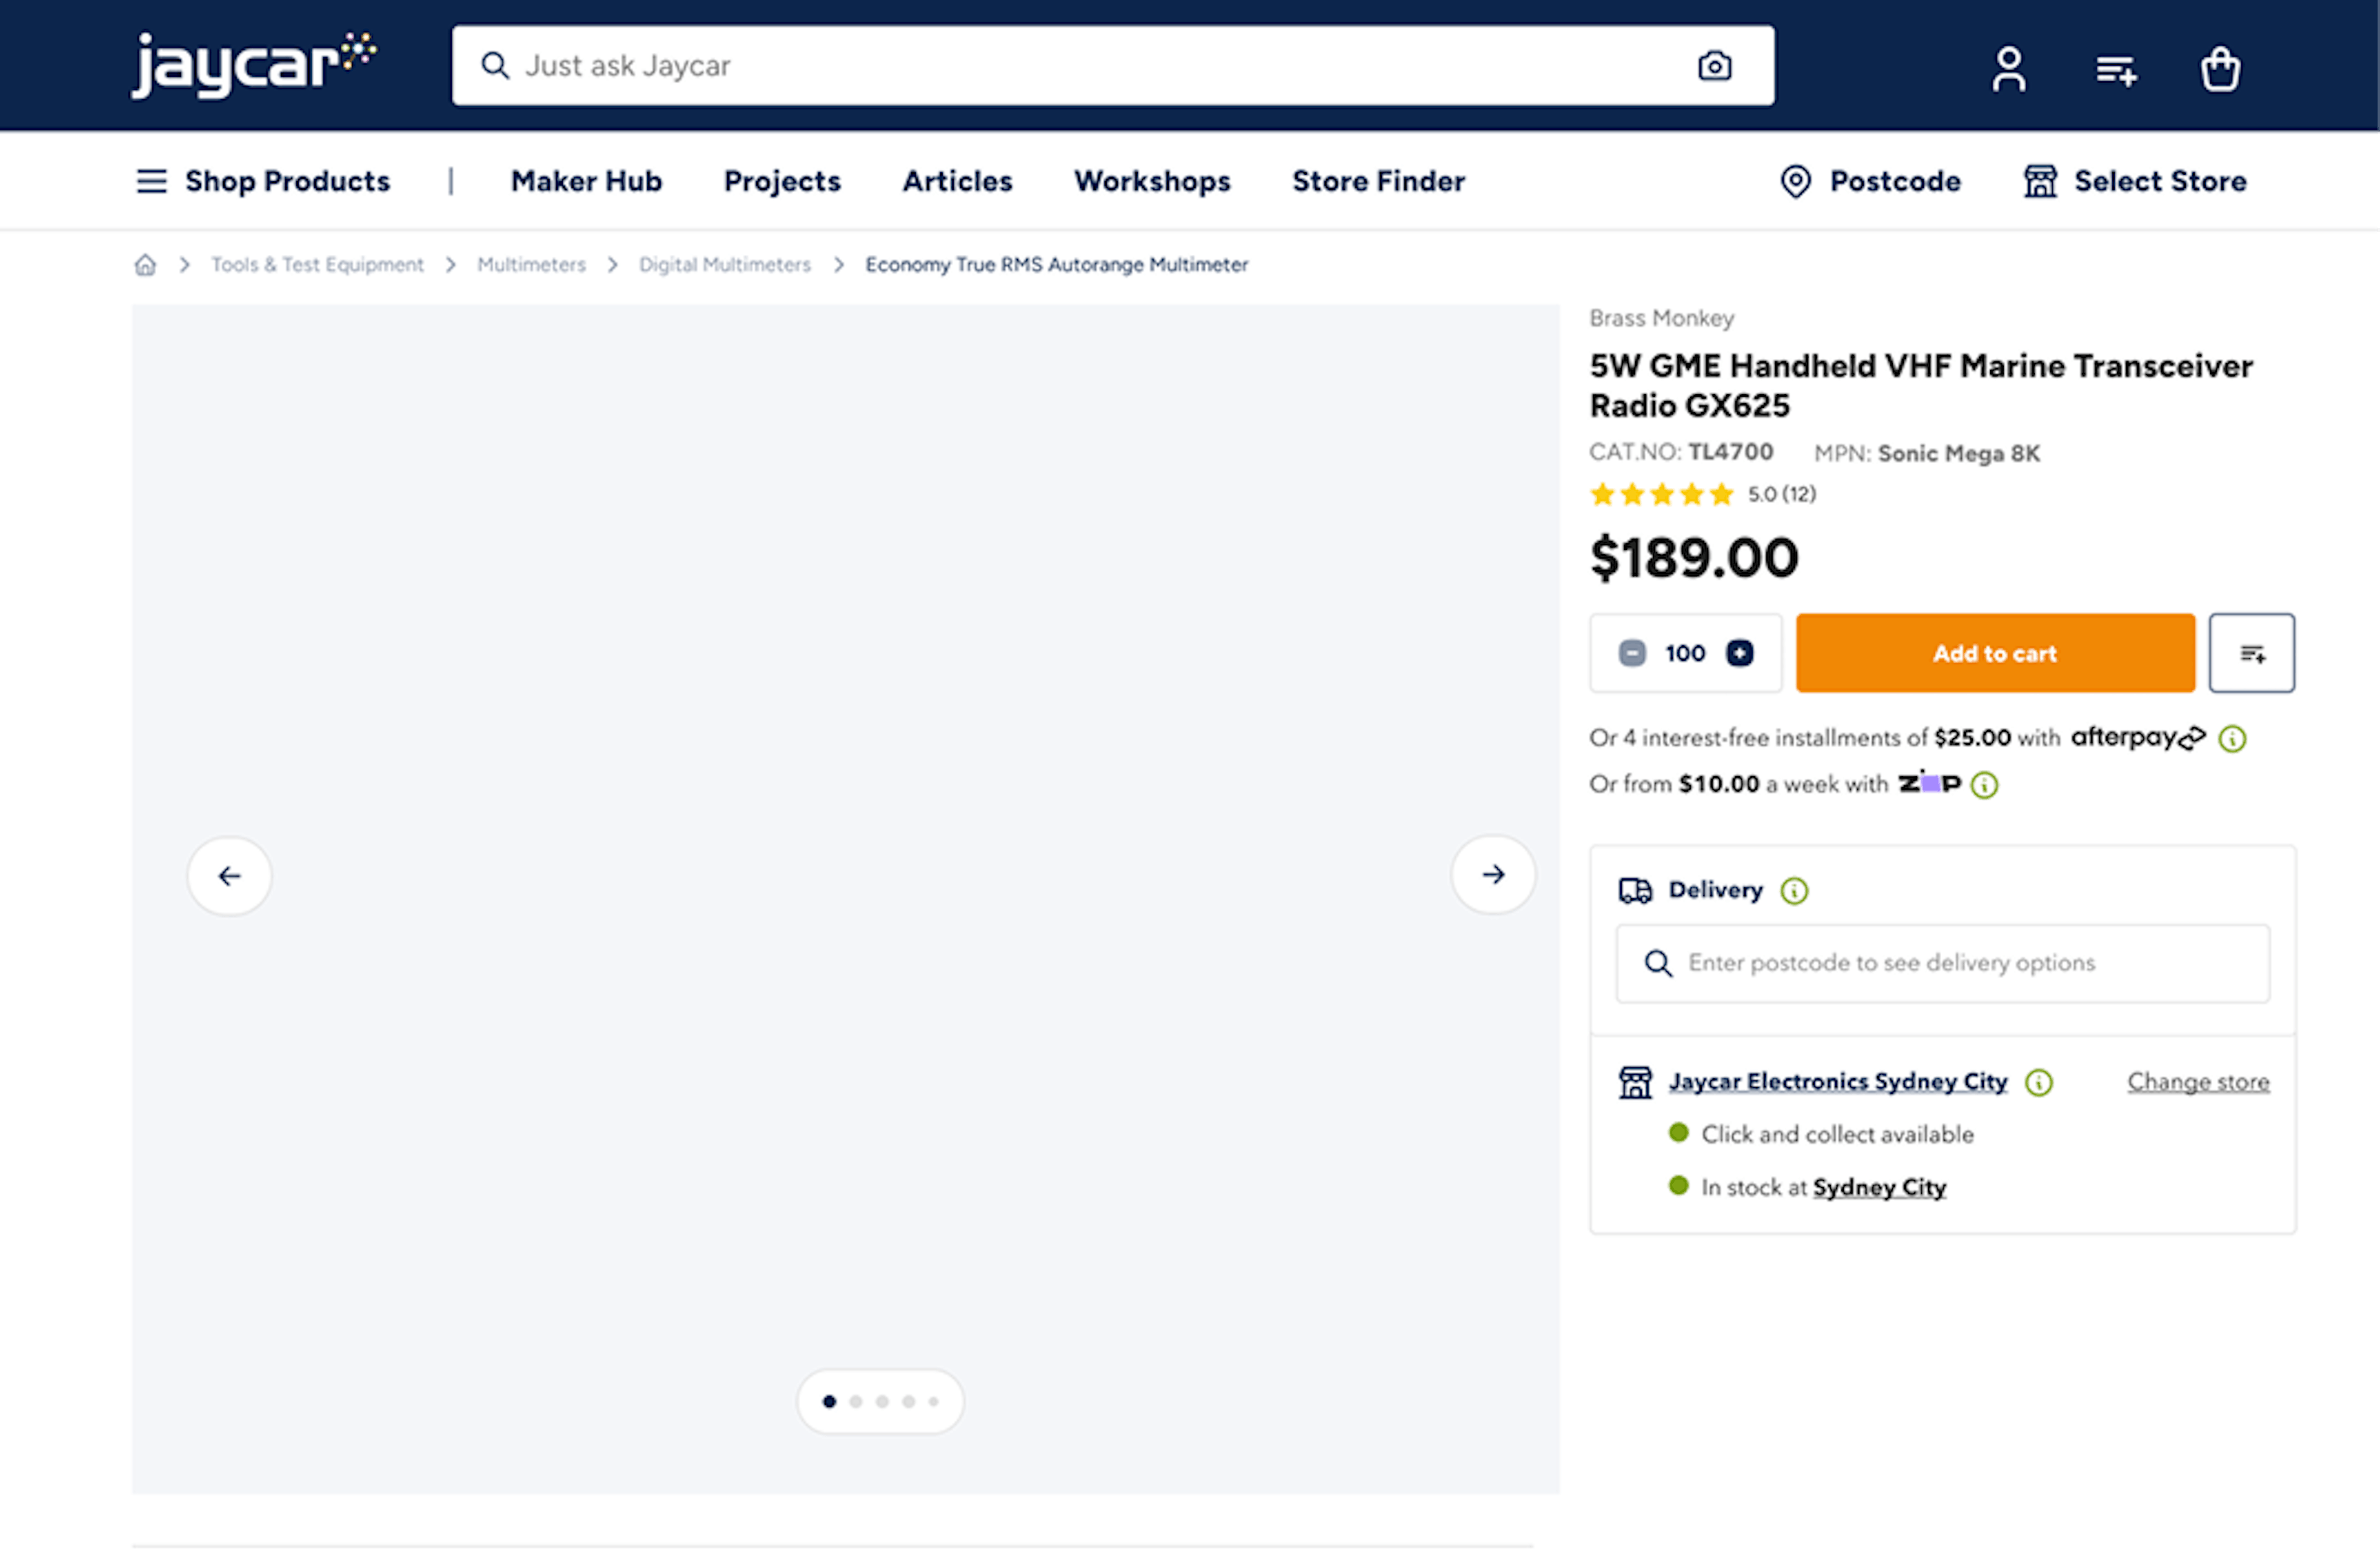Click the orange Add to cart button
The width and height of the screenshot is (2380, 1559).
1994,653
